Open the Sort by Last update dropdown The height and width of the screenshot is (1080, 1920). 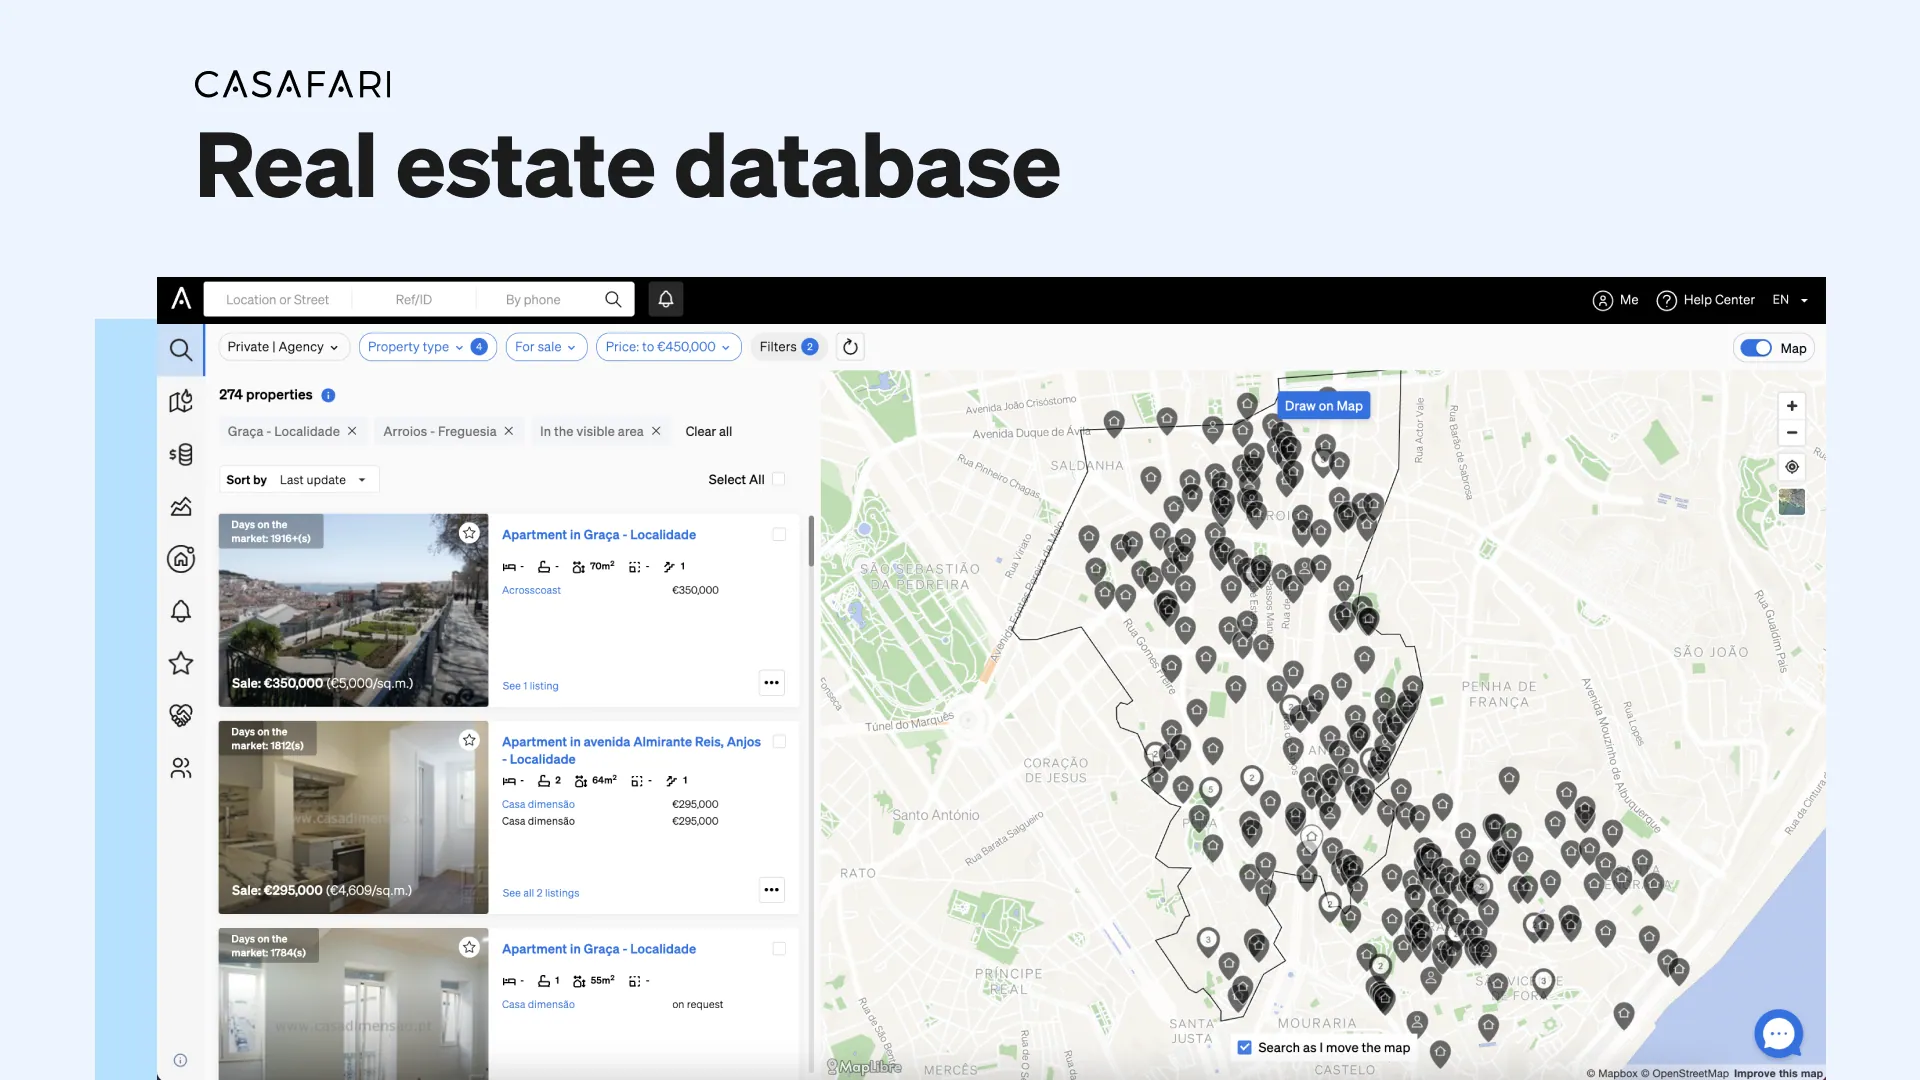[299, 480]
